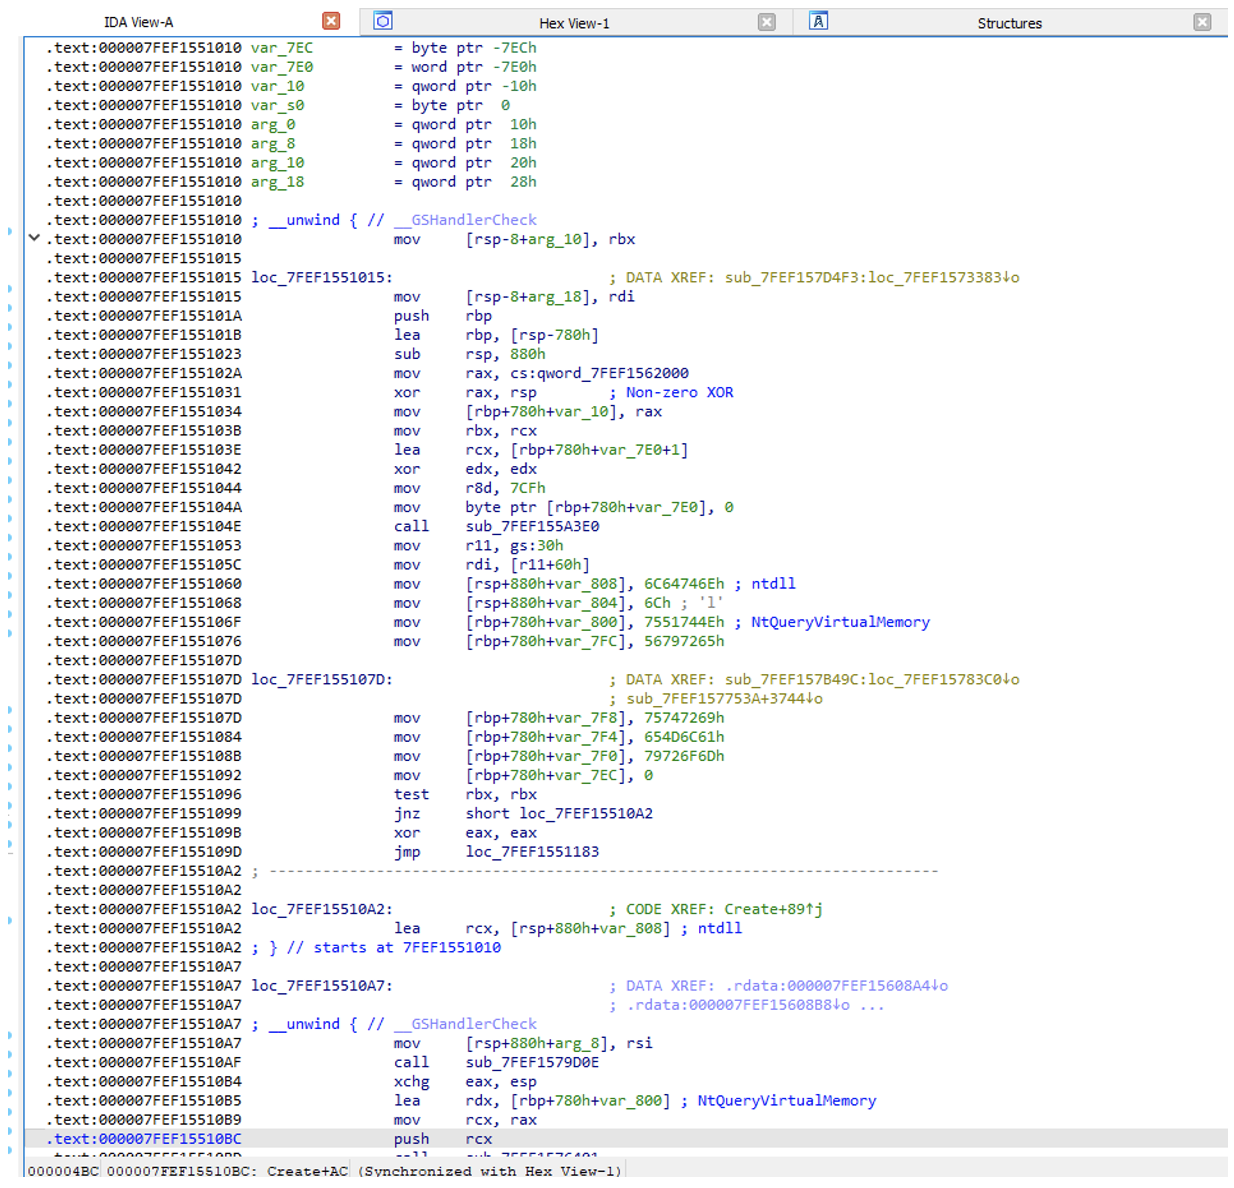Screen dimensions: 1234x1188
Task: Follow xref sub_7FEF157753A+3744
Action: click(x=725, y=698)
